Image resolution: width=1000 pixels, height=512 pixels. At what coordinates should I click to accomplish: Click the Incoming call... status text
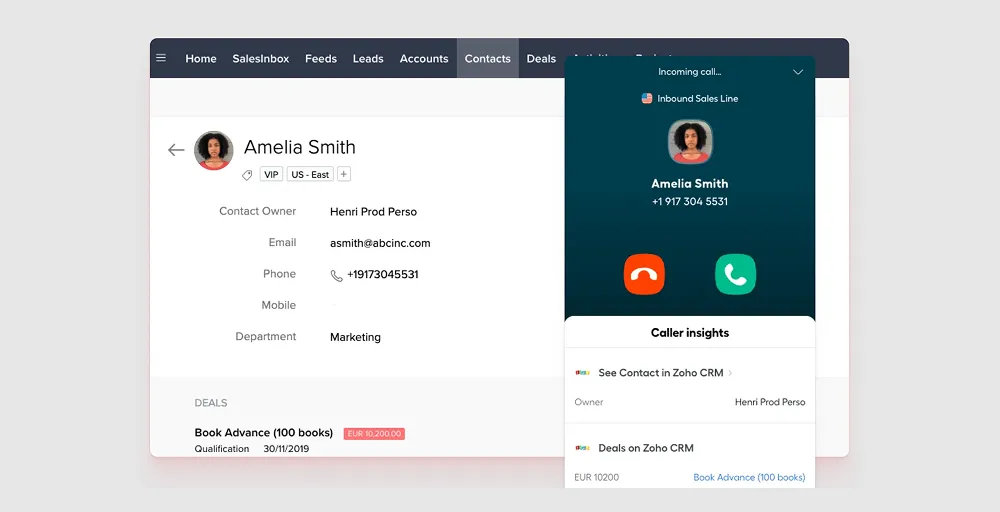pyautogui.click(x=690, y=72)
